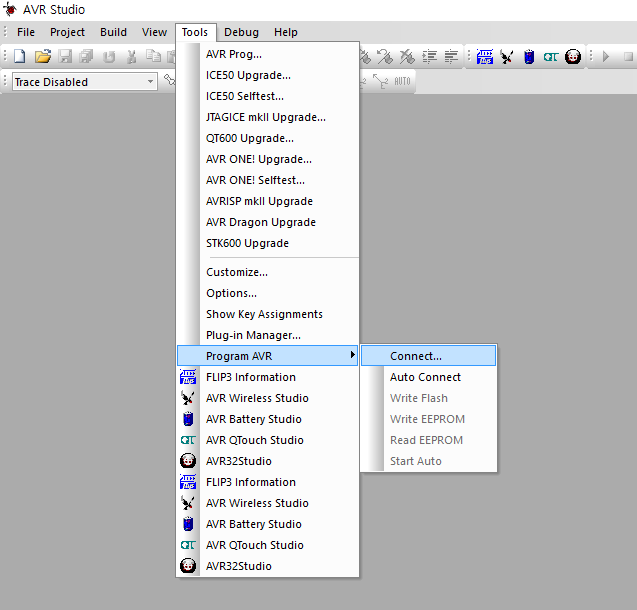Open Options... from Tools menu
The image size is (637, 610).
267,293
